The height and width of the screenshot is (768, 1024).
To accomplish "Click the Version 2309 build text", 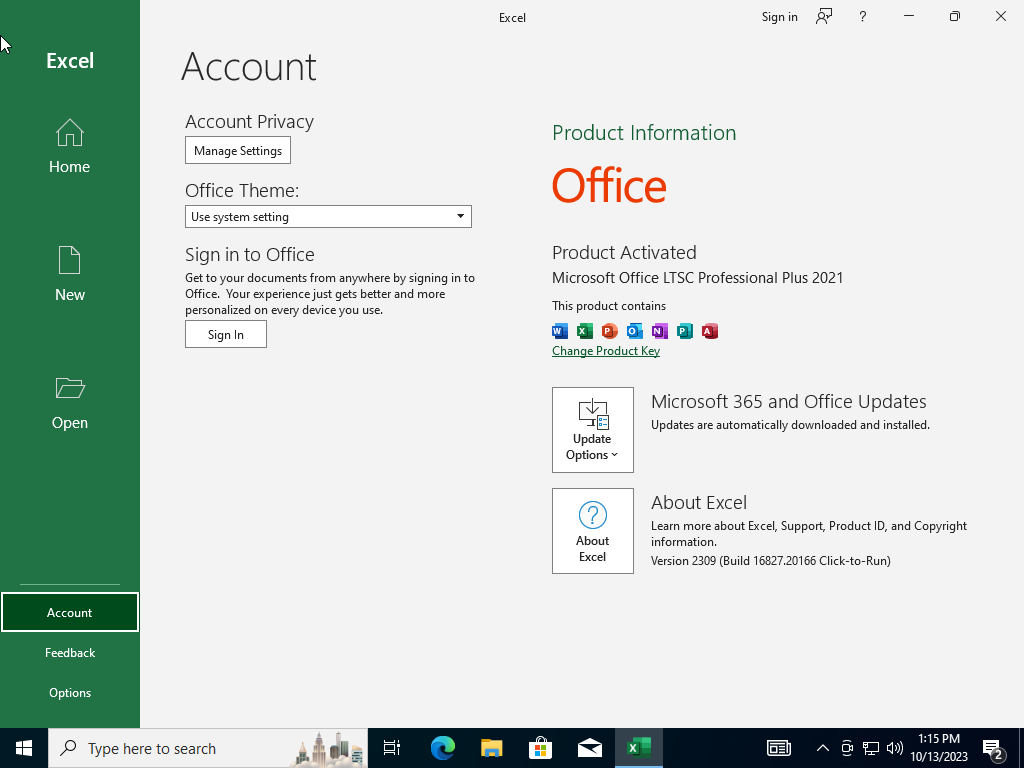I will [771, 561].
